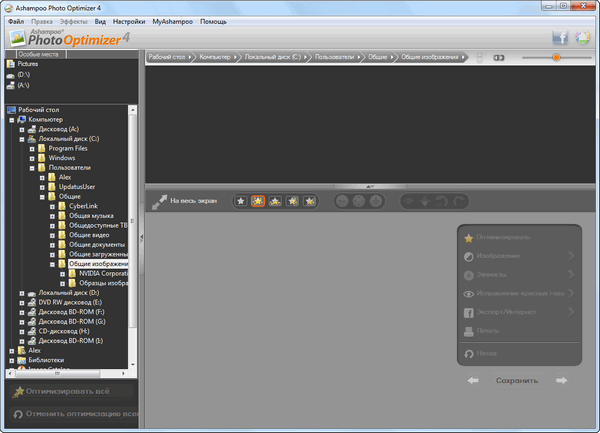Click the colorful circle icon beside Facebook

(x=583, y=38)
